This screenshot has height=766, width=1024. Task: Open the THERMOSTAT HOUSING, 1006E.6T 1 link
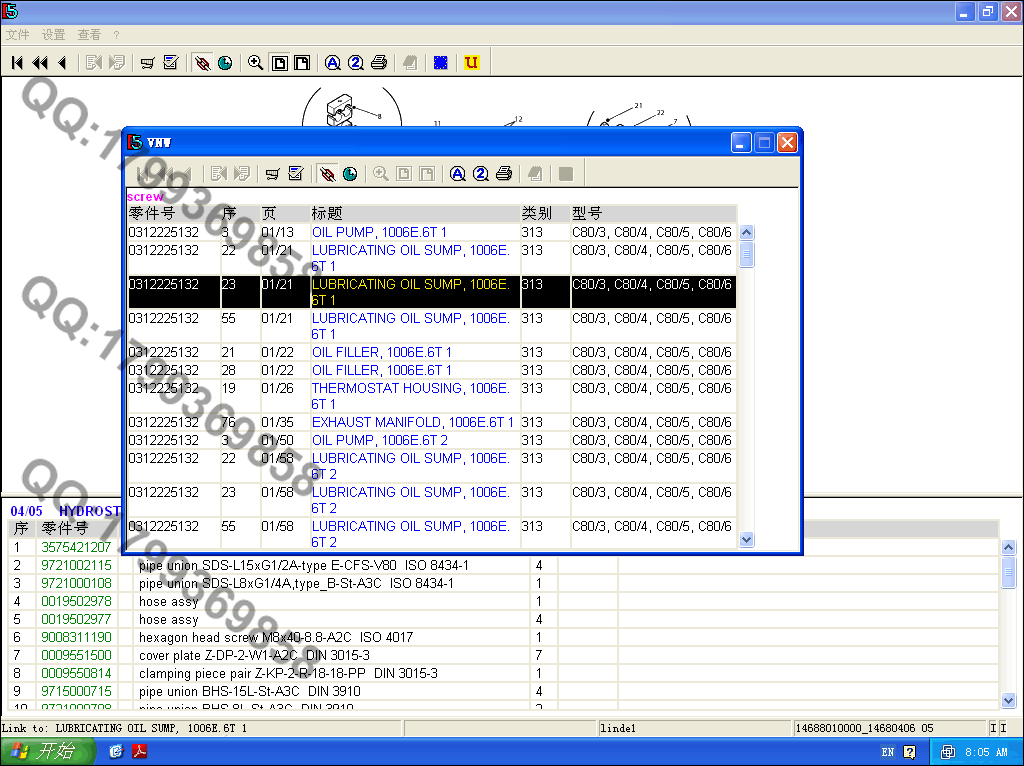click(x=410, y=388)
